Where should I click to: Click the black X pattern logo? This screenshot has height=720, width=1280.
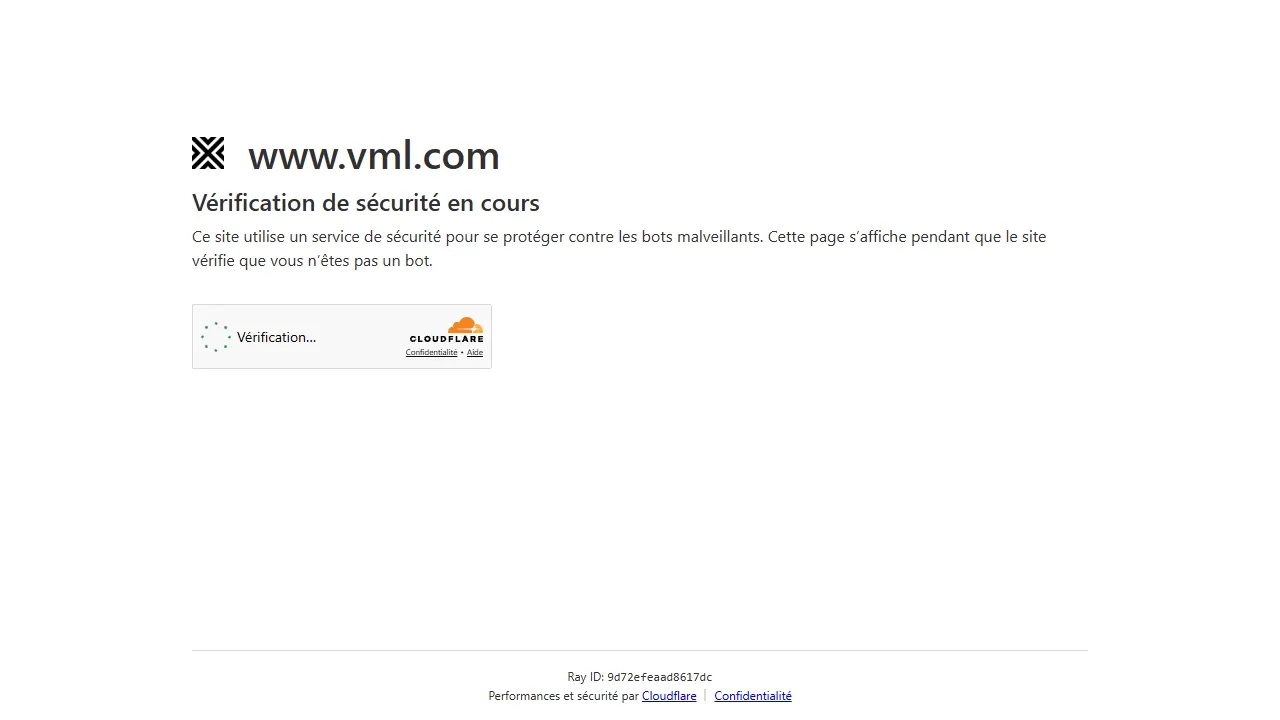pyautogui.click(x=208, y=153)
